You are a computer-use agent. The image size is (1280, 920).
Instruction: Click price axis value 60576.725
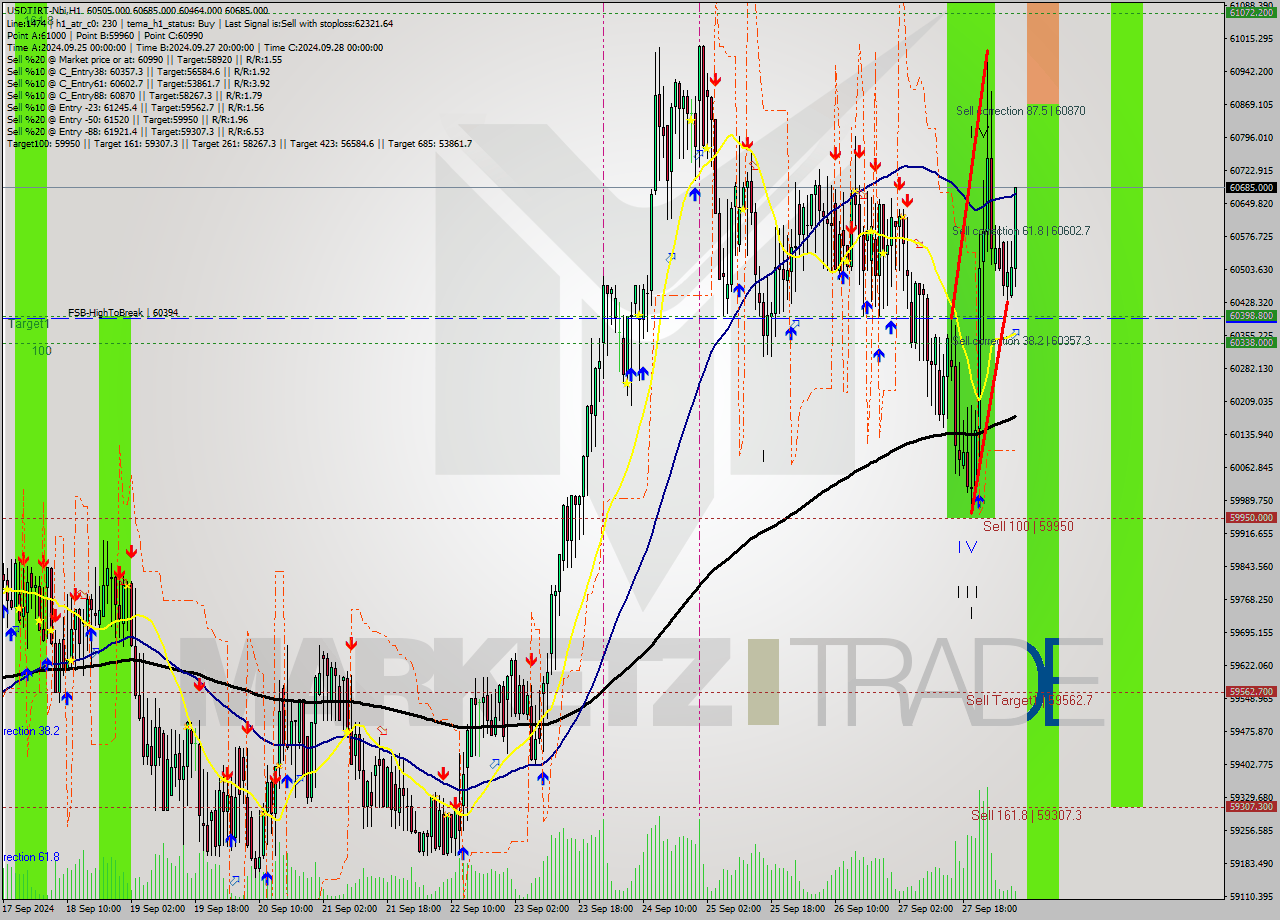[1251, 236]
